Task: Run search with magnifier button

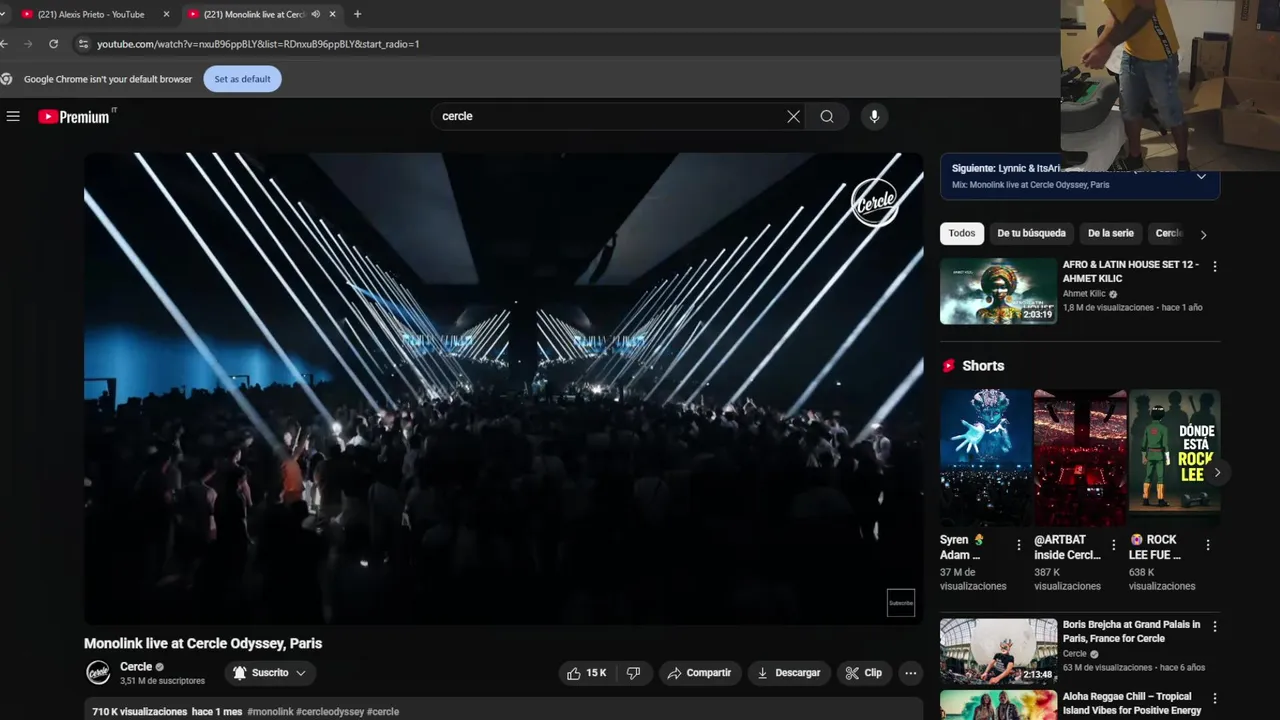Action: click(x=827, y=116)
